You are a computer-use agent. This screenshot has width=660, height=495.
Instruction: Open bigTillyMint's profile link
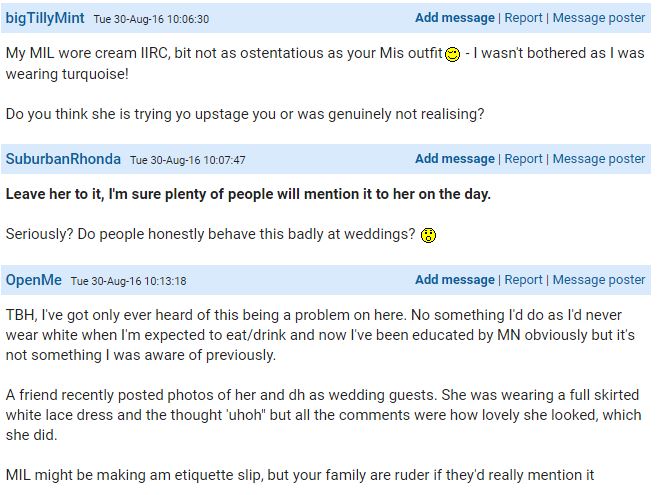pos(45,18)
